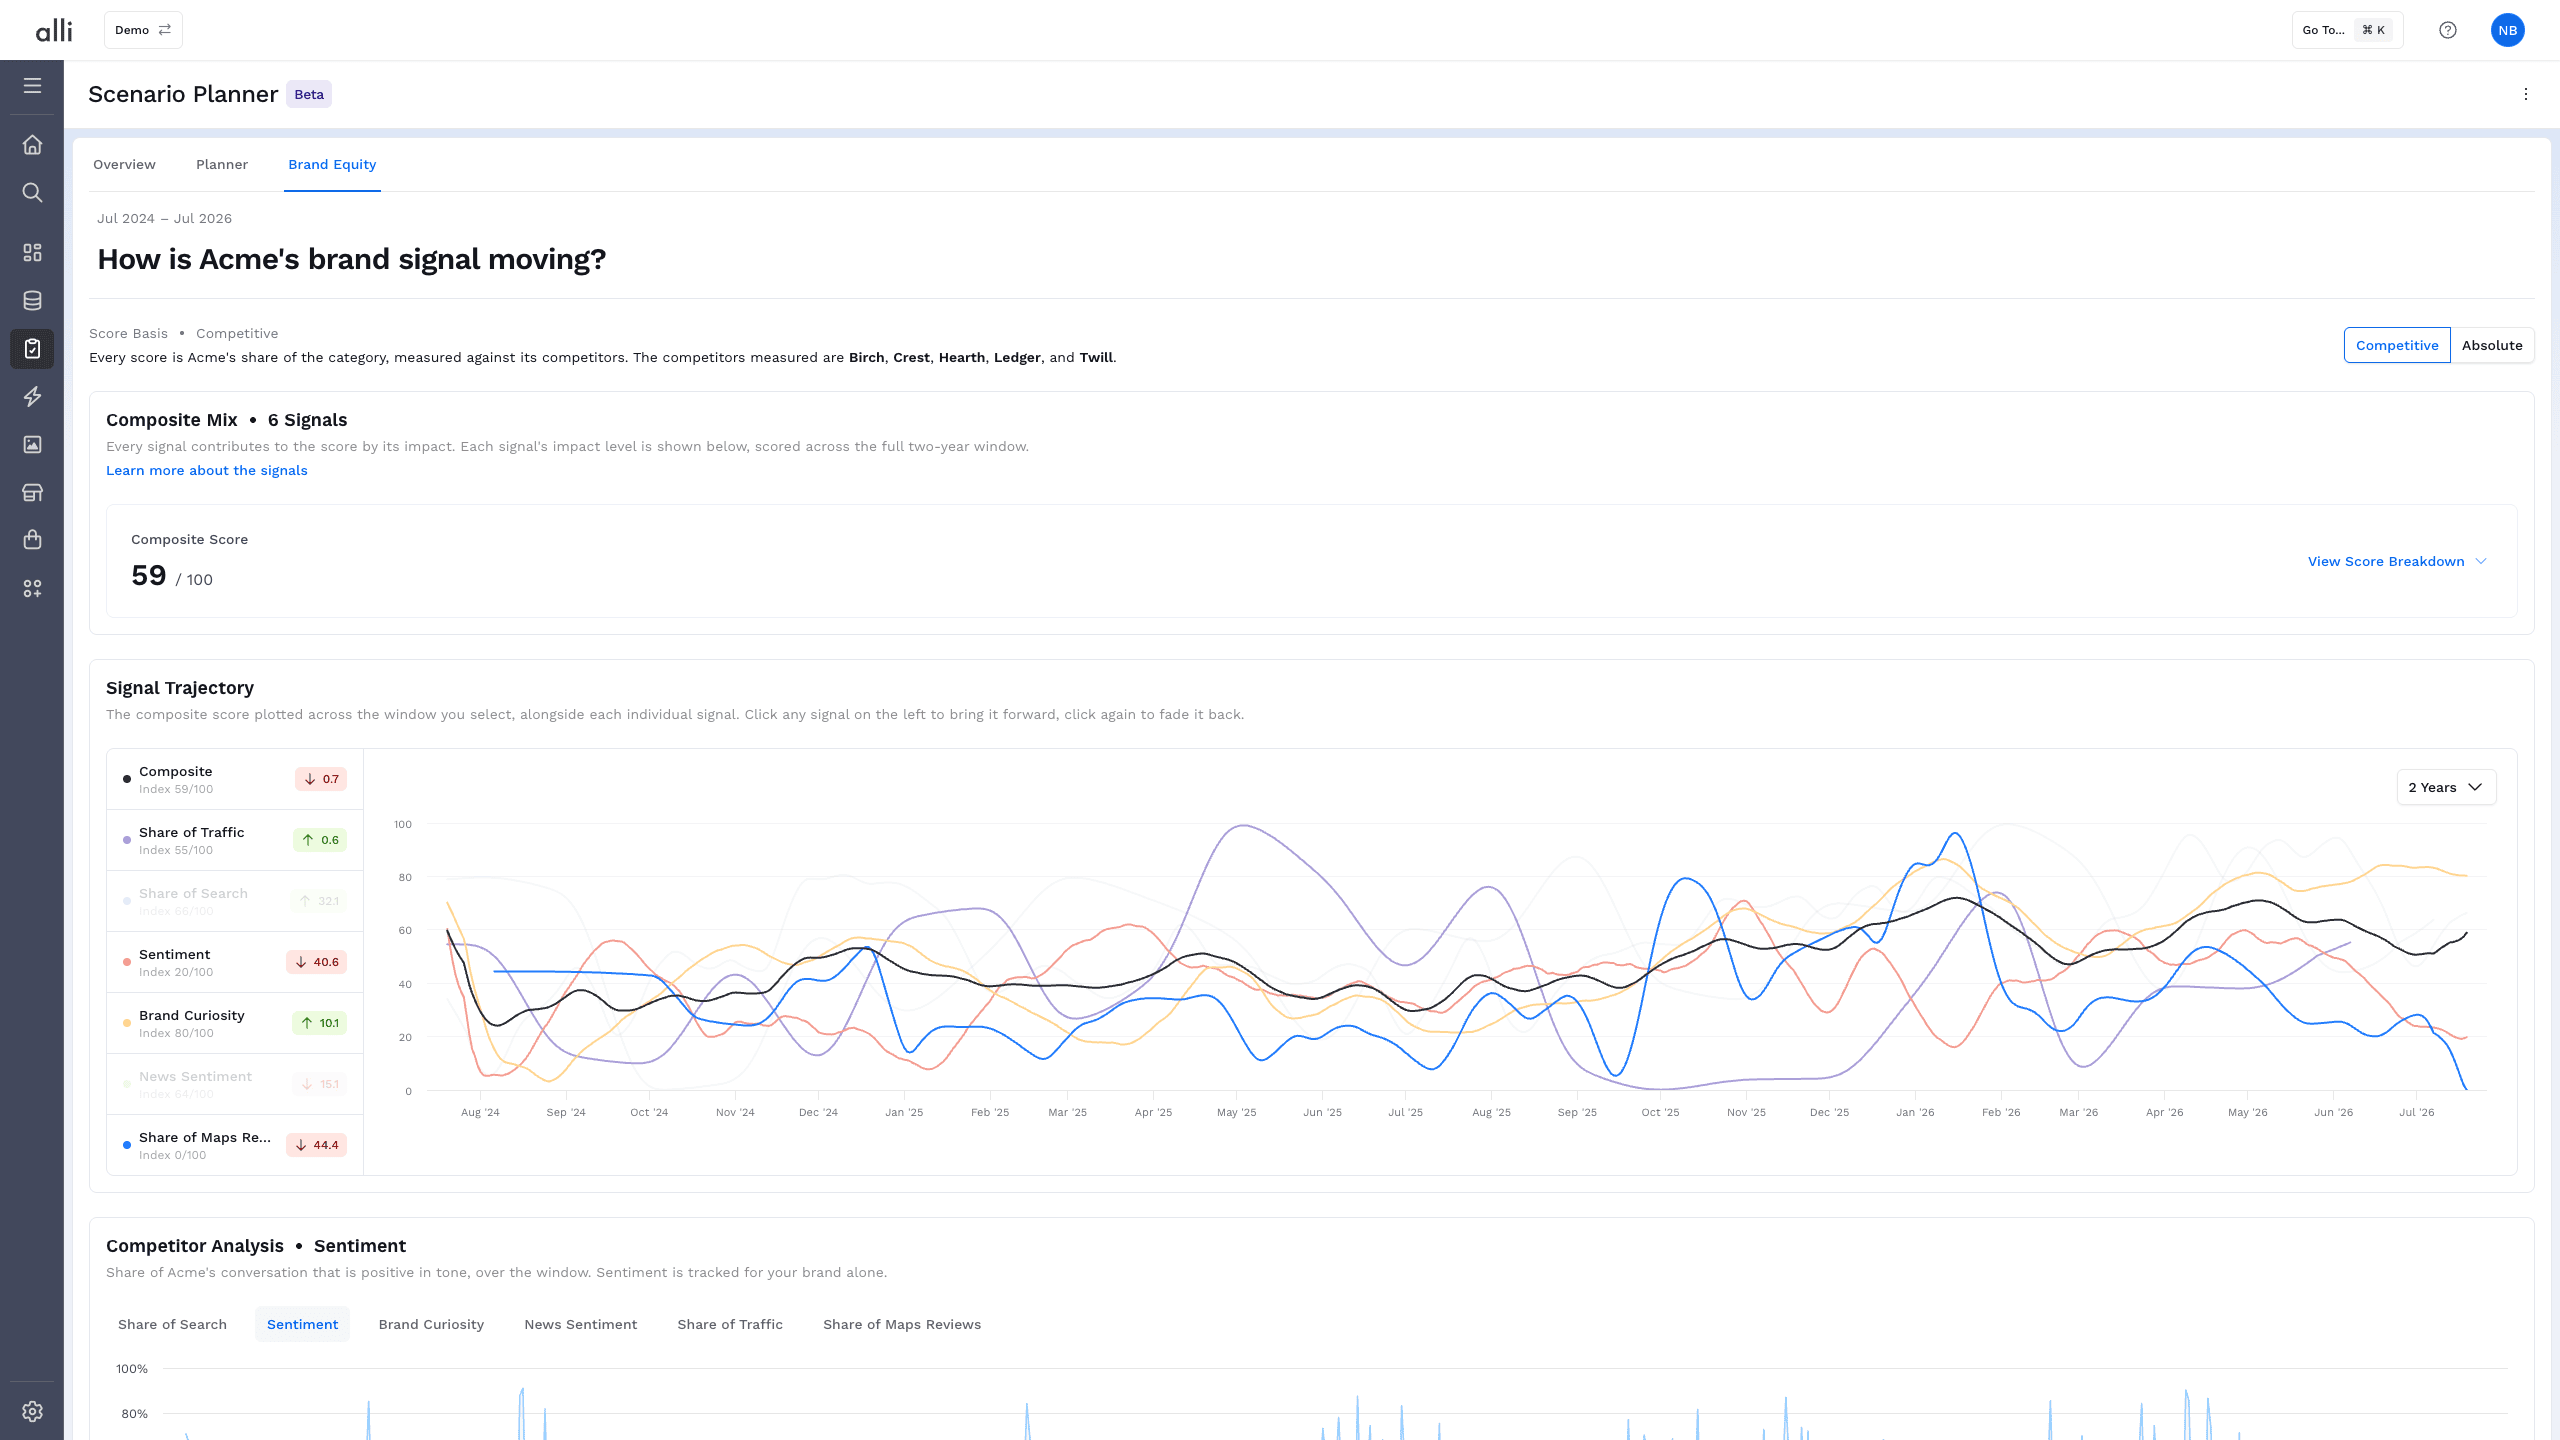Bring forward the Share of Search signal
The width and height of the screenshot is (2560, 1440).
235,901
